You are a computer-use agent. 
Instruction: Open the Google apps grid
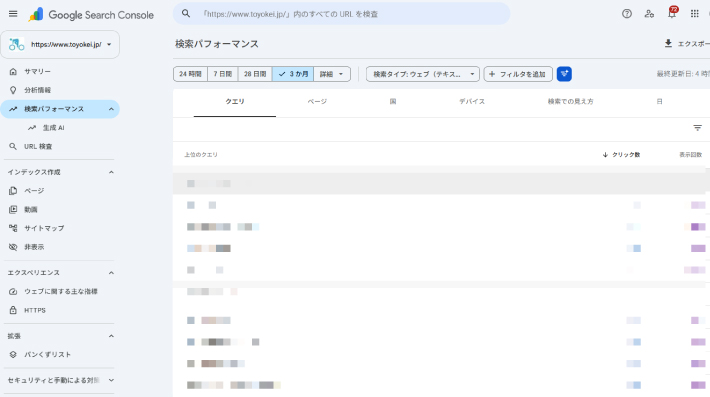coord(695,14)
